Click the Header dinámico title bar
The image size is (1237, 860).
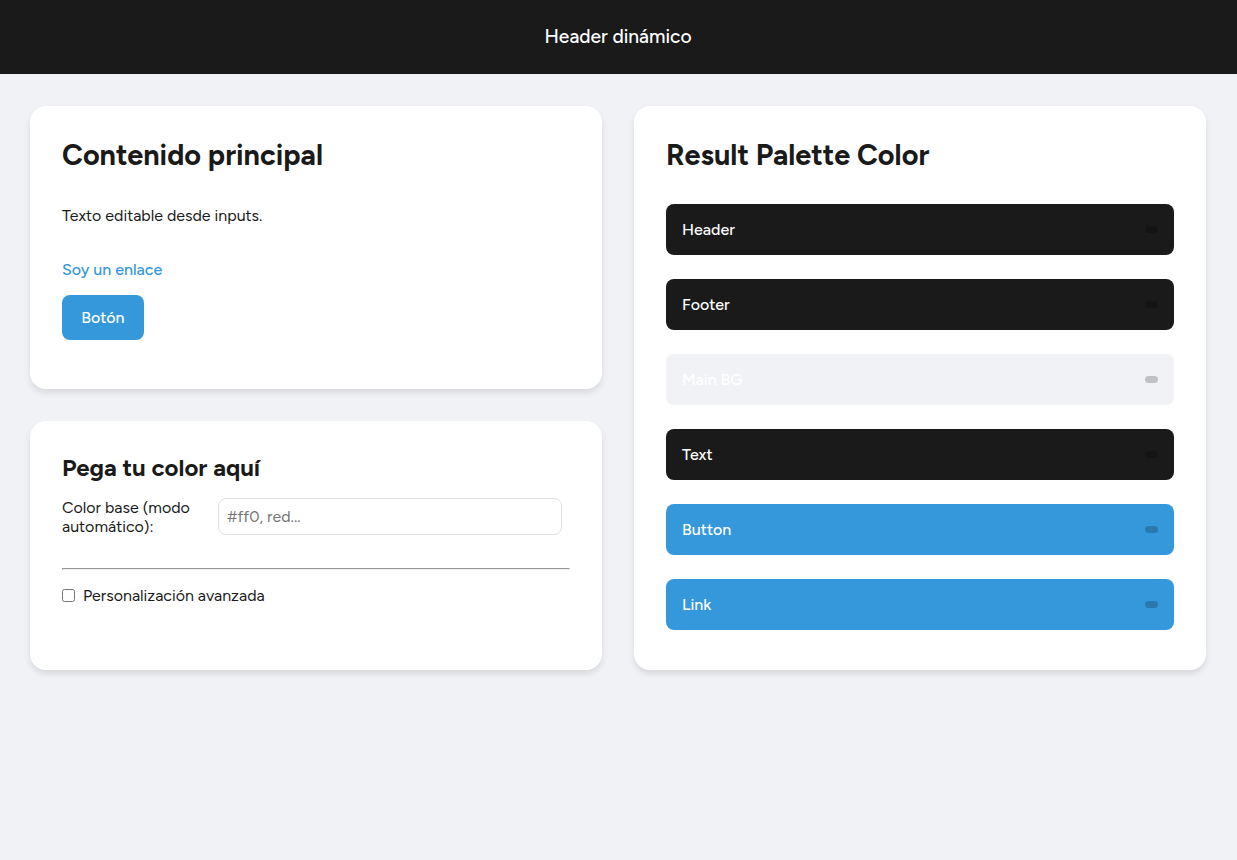pyautogui.click(x=618, y=36)
